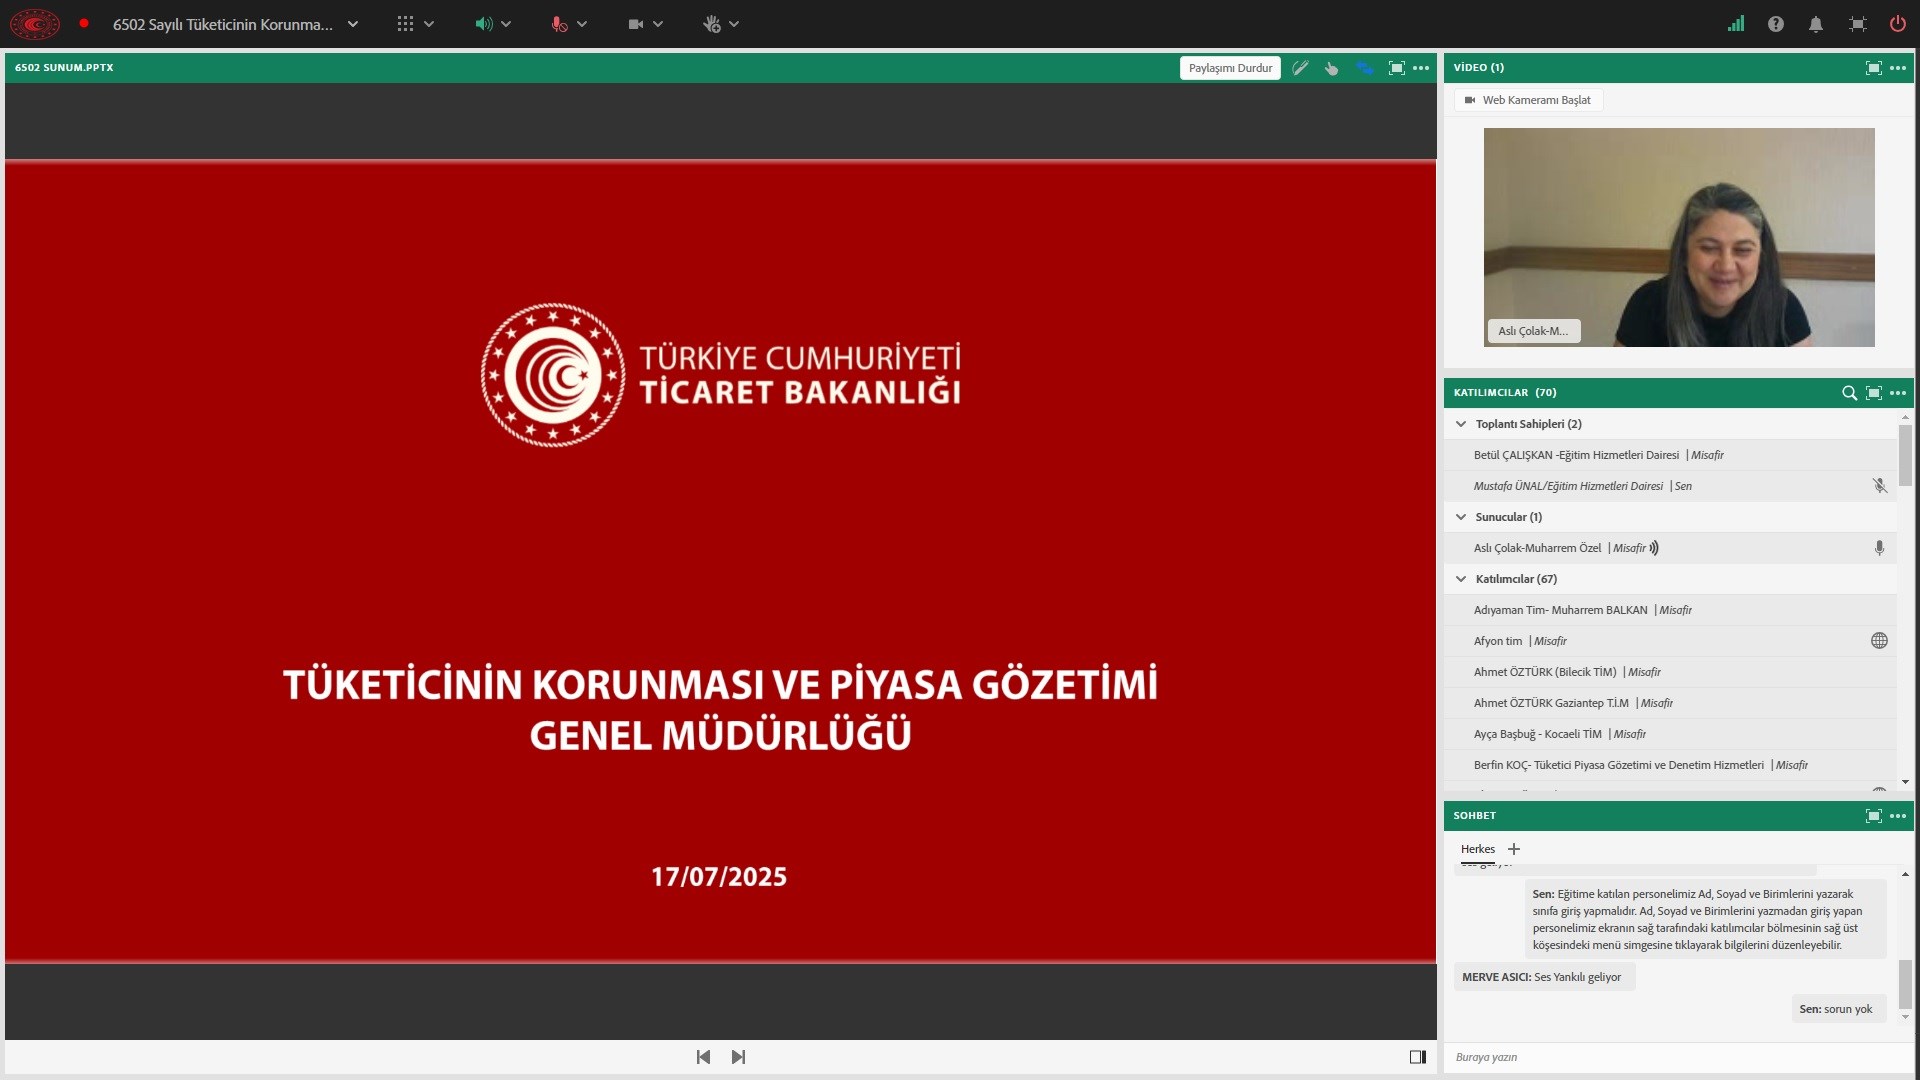Viewport: 1920px width, 1080px height.
Task: Collapse the Katılımcılar (67) group
Action: pyautogui.click(x=1461, y=579)
